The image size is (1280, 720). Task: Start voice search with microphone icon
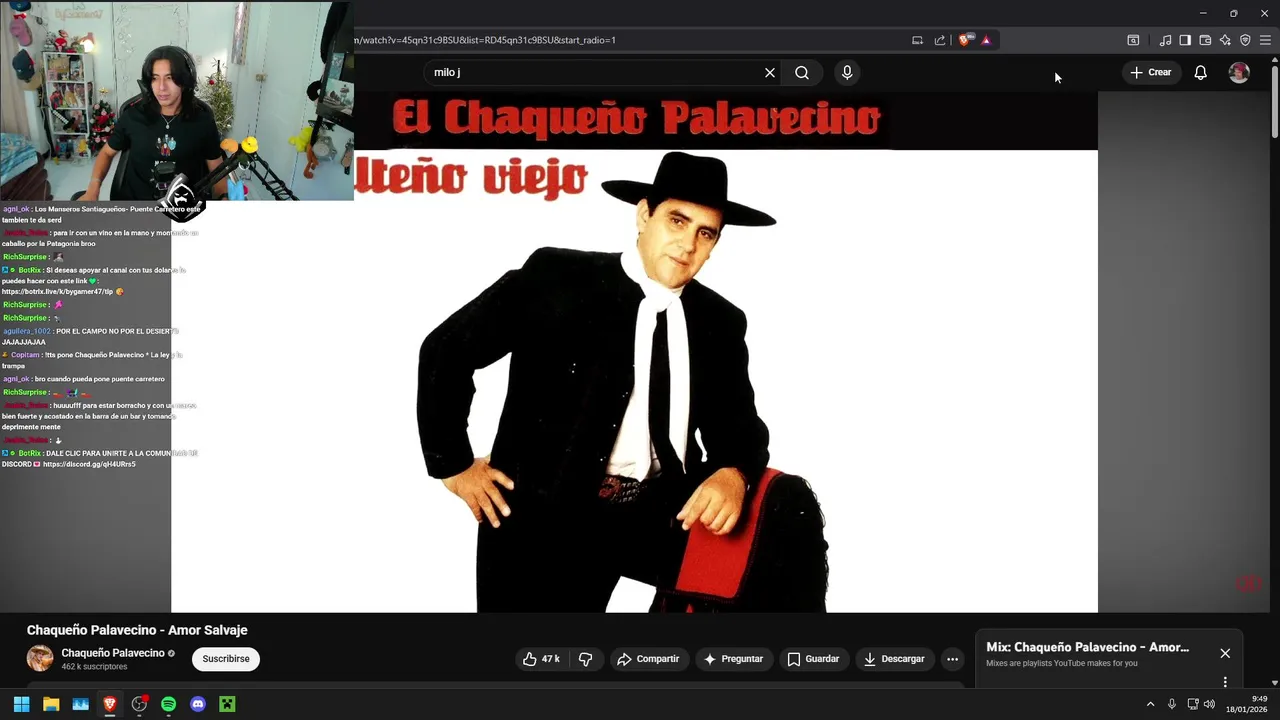click(x=847, y=72)
